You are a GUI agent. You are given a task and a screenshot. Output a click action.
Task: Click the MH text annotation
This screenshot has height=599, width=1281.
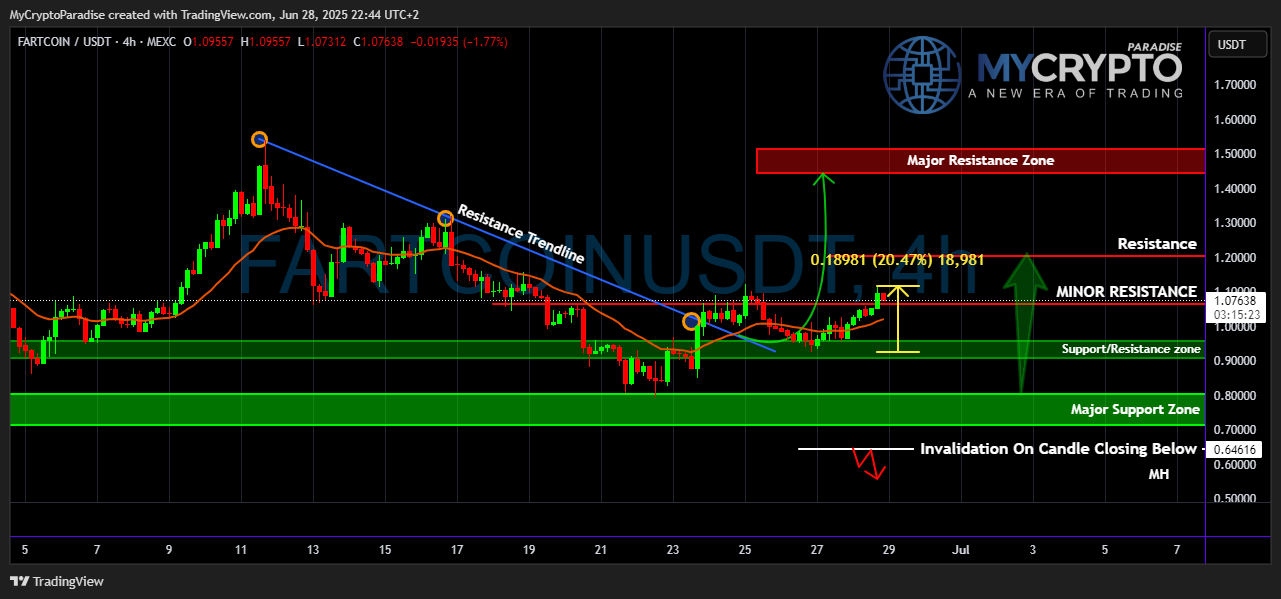tap(1159, 474)
